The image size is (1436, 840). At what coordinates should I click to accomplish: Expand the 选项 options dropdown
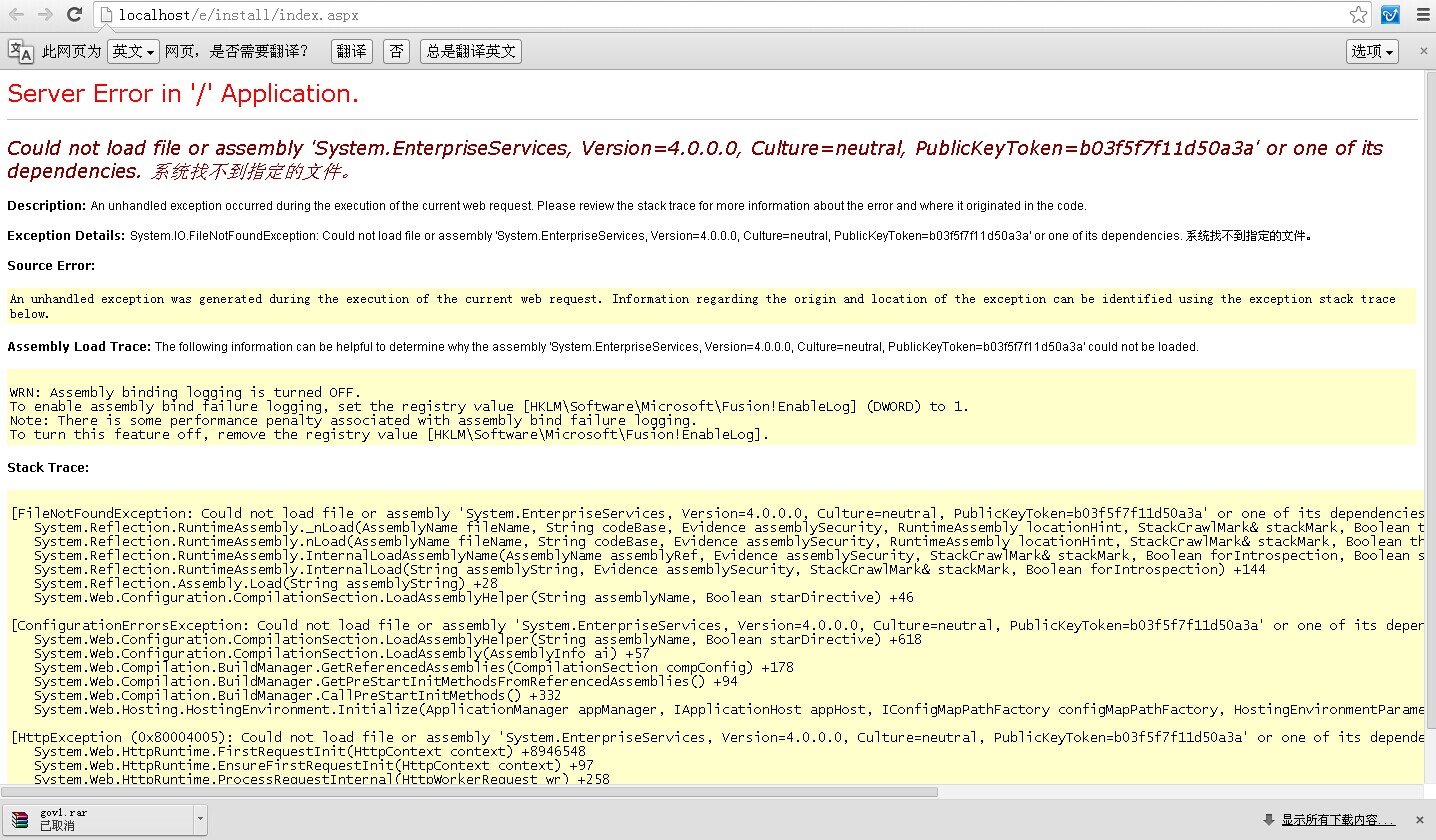1372,51
